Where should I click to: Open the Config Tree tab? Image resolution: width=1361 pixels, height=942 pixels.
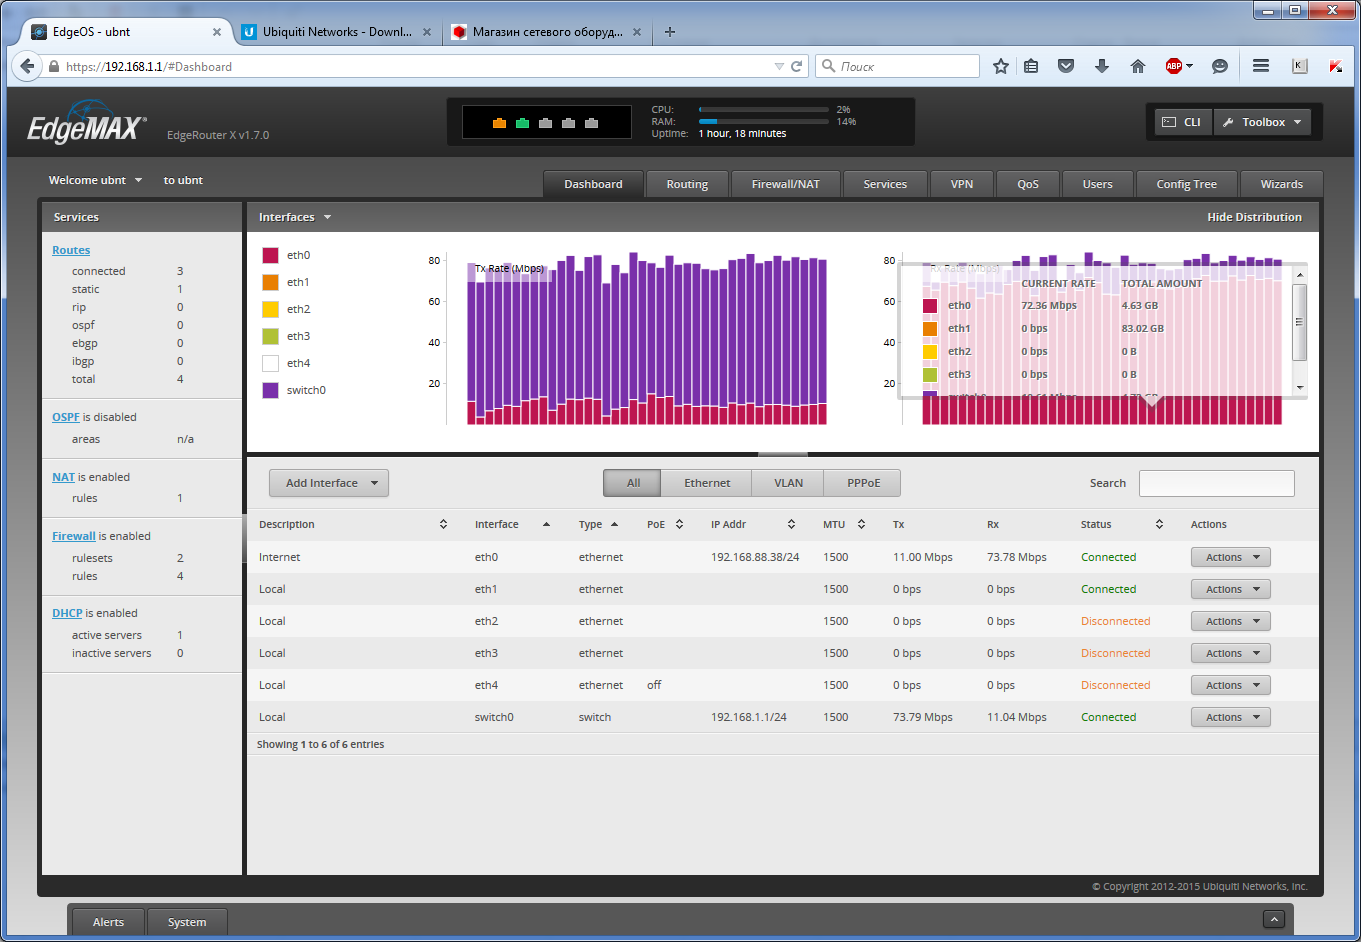(x=1186, y=184)
